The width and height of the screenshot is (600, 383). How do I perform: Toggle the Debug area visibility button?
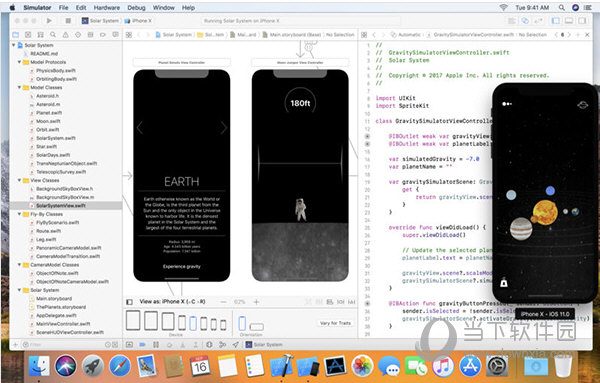569,21
